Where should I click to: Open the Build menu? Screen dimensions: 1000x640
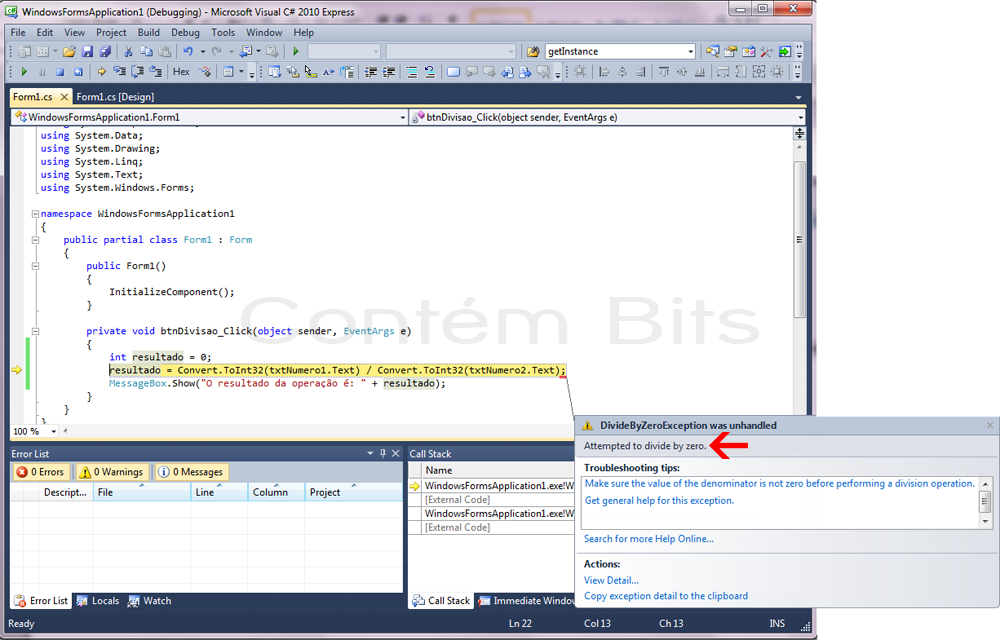point(149,33)
